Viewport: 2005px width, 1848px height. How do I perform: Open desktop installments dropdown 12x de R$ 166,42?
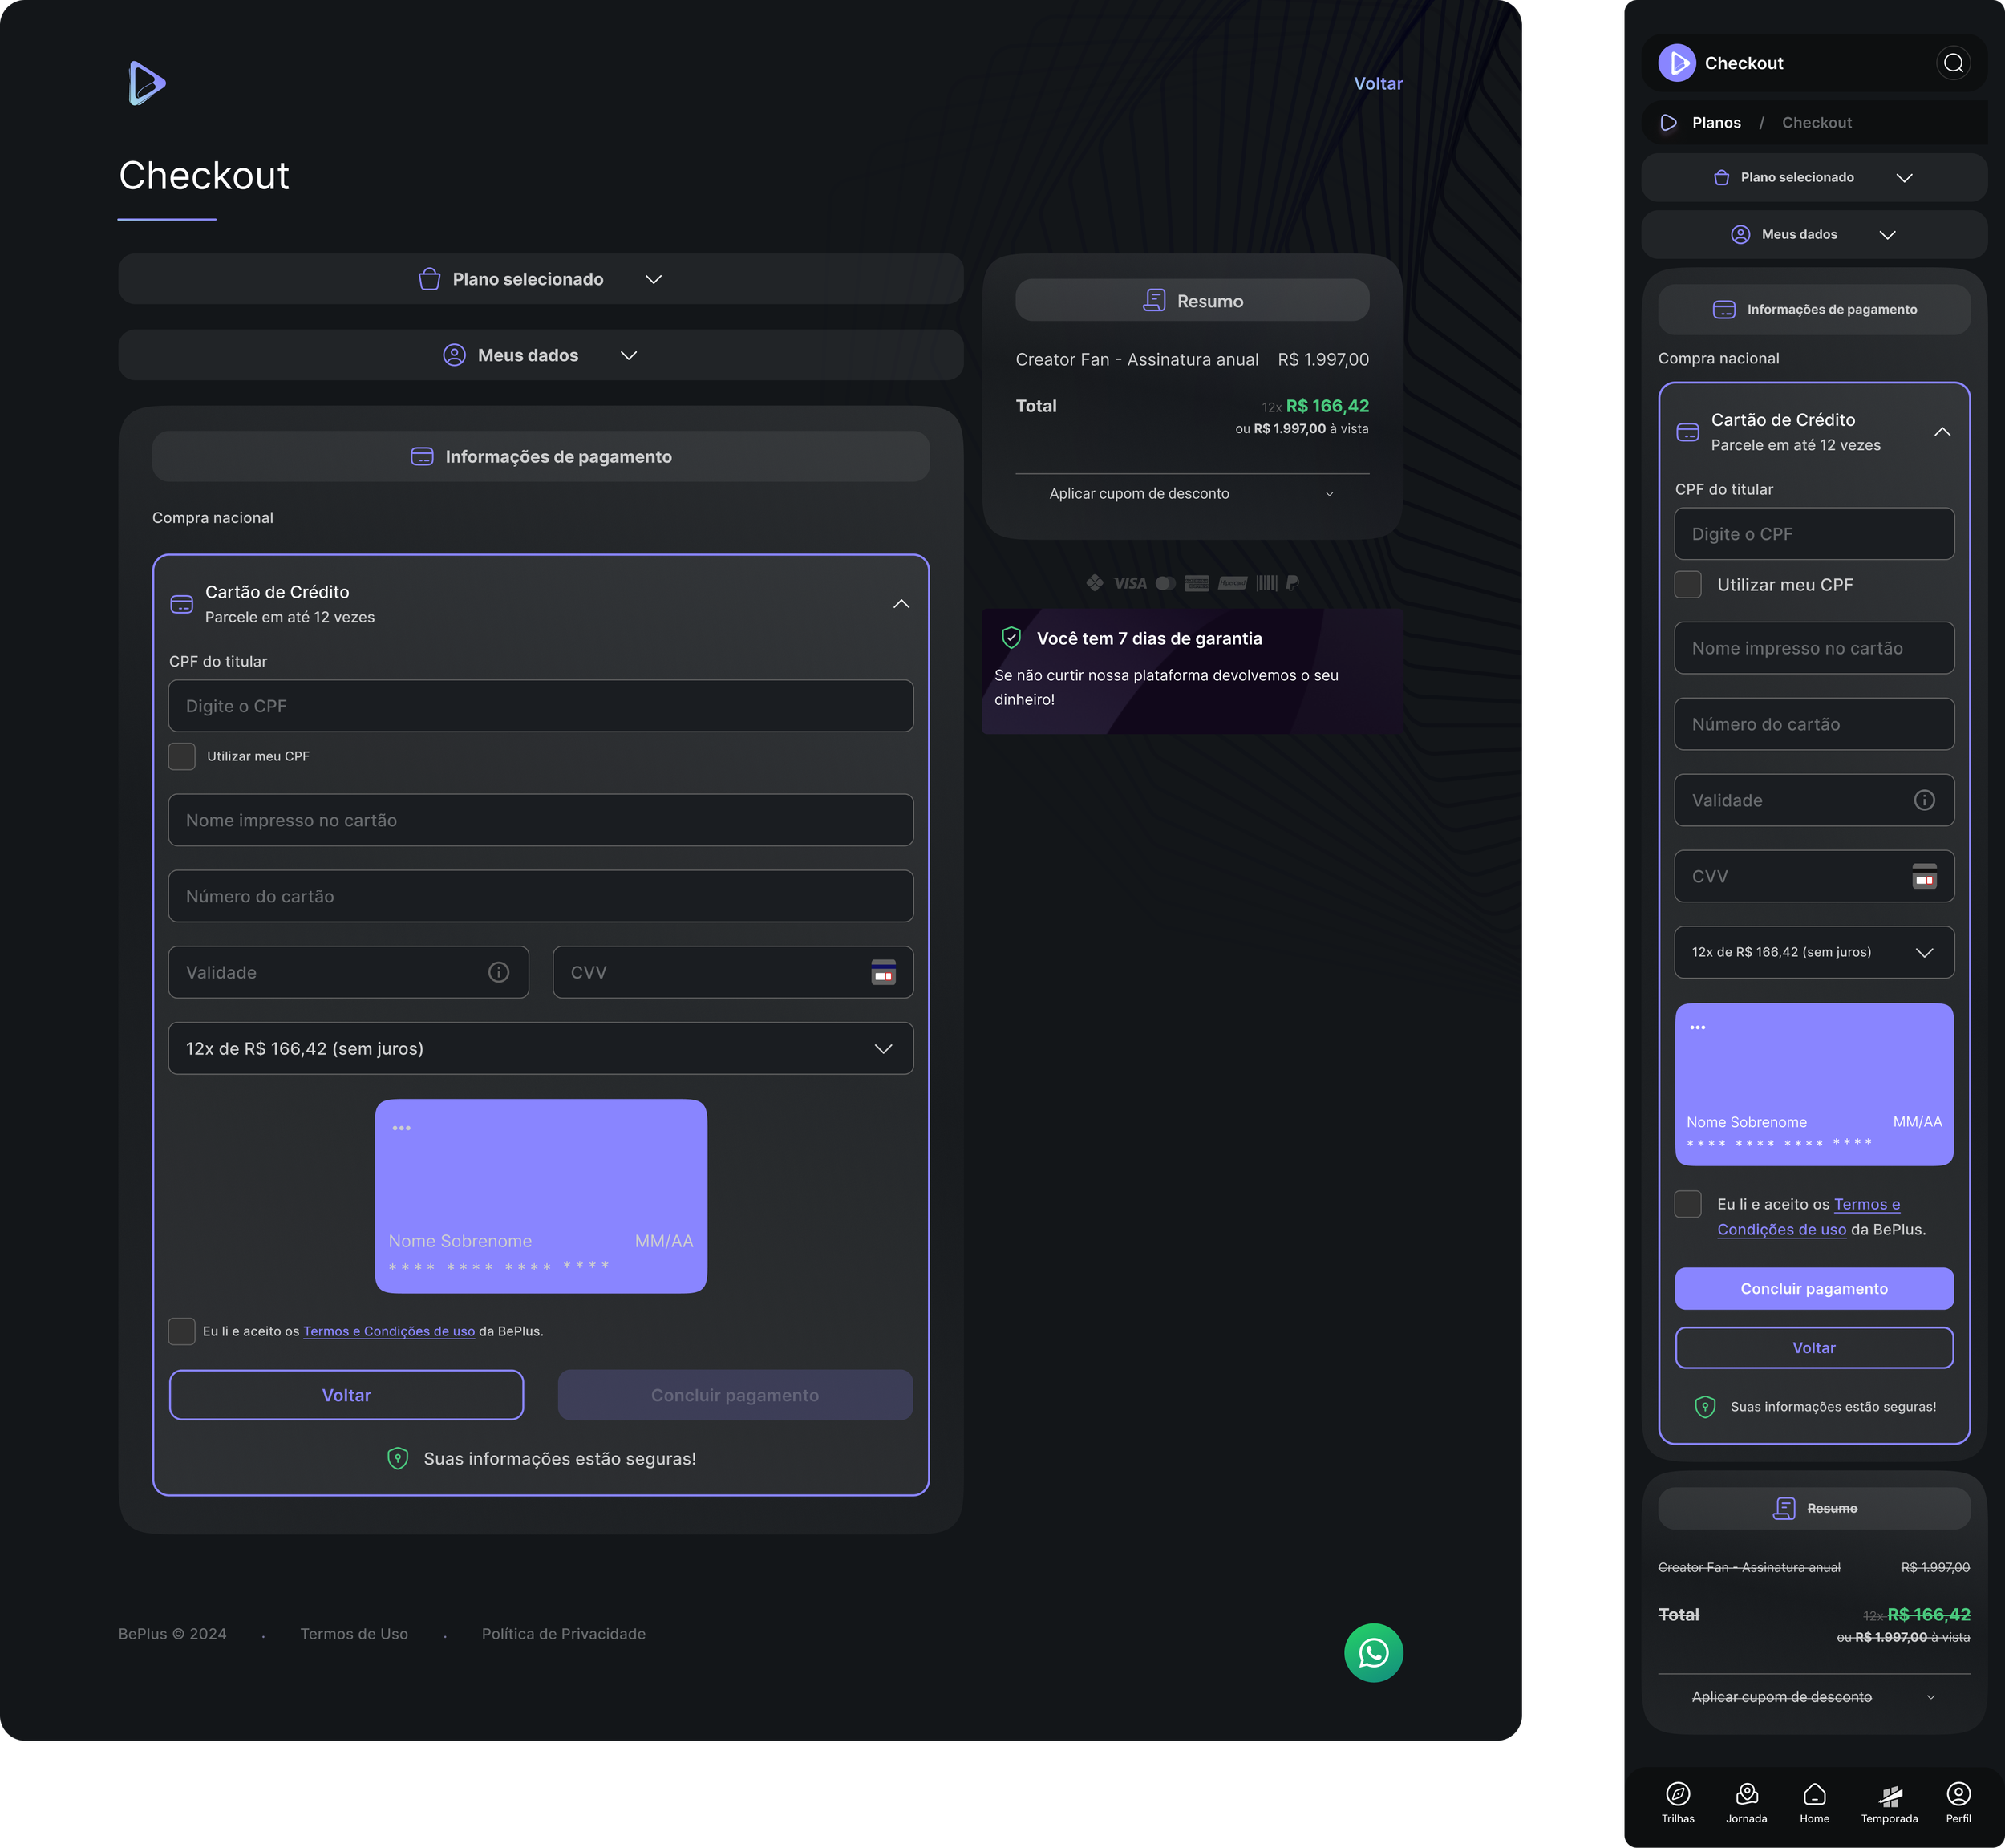point(541,1048)
